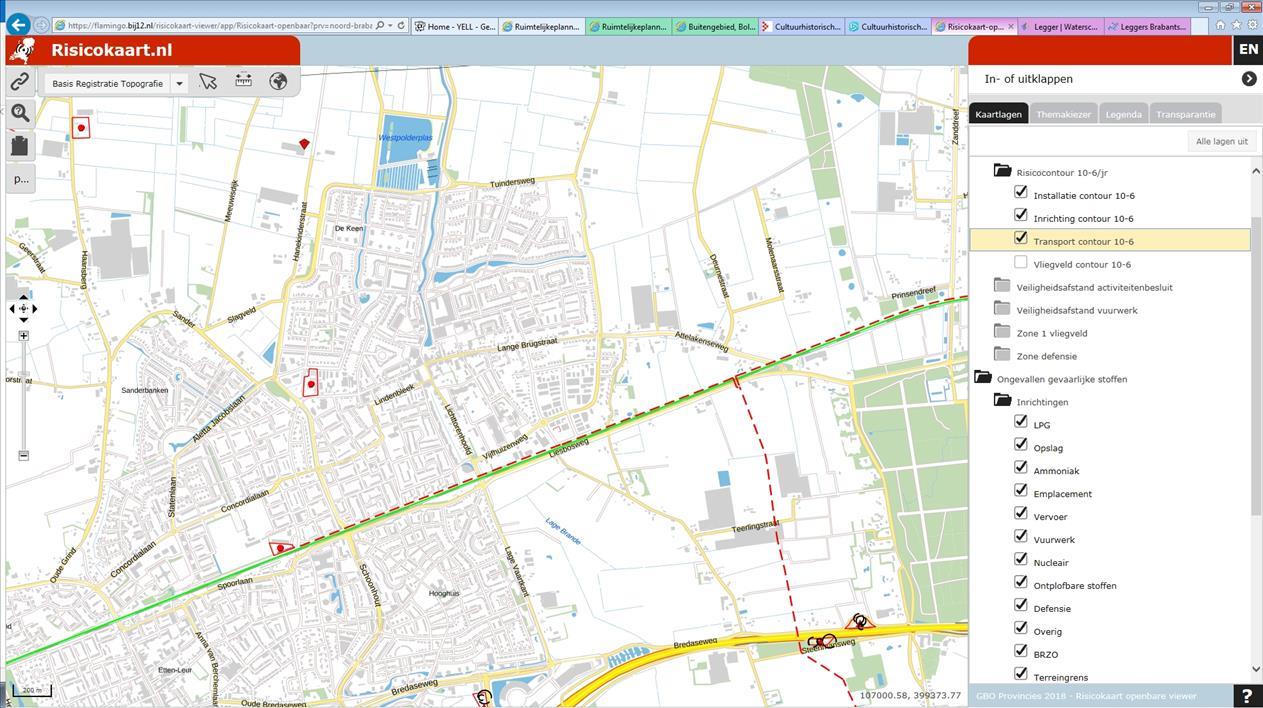Collapse Ongevallen gevaarlijke stoffen folder
This screenshot has height=708, width=1263.
(x=983, y=378)
